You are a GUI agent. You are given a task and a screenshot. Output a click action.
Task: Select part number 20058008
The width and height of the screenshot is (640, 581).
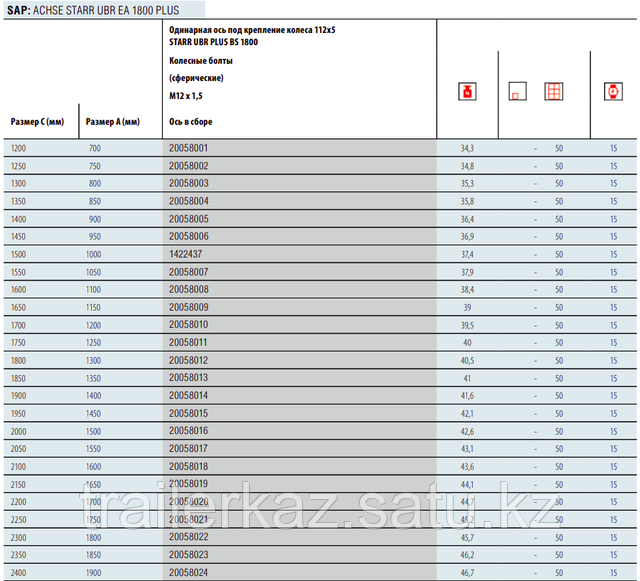click(x=189, y=289)
